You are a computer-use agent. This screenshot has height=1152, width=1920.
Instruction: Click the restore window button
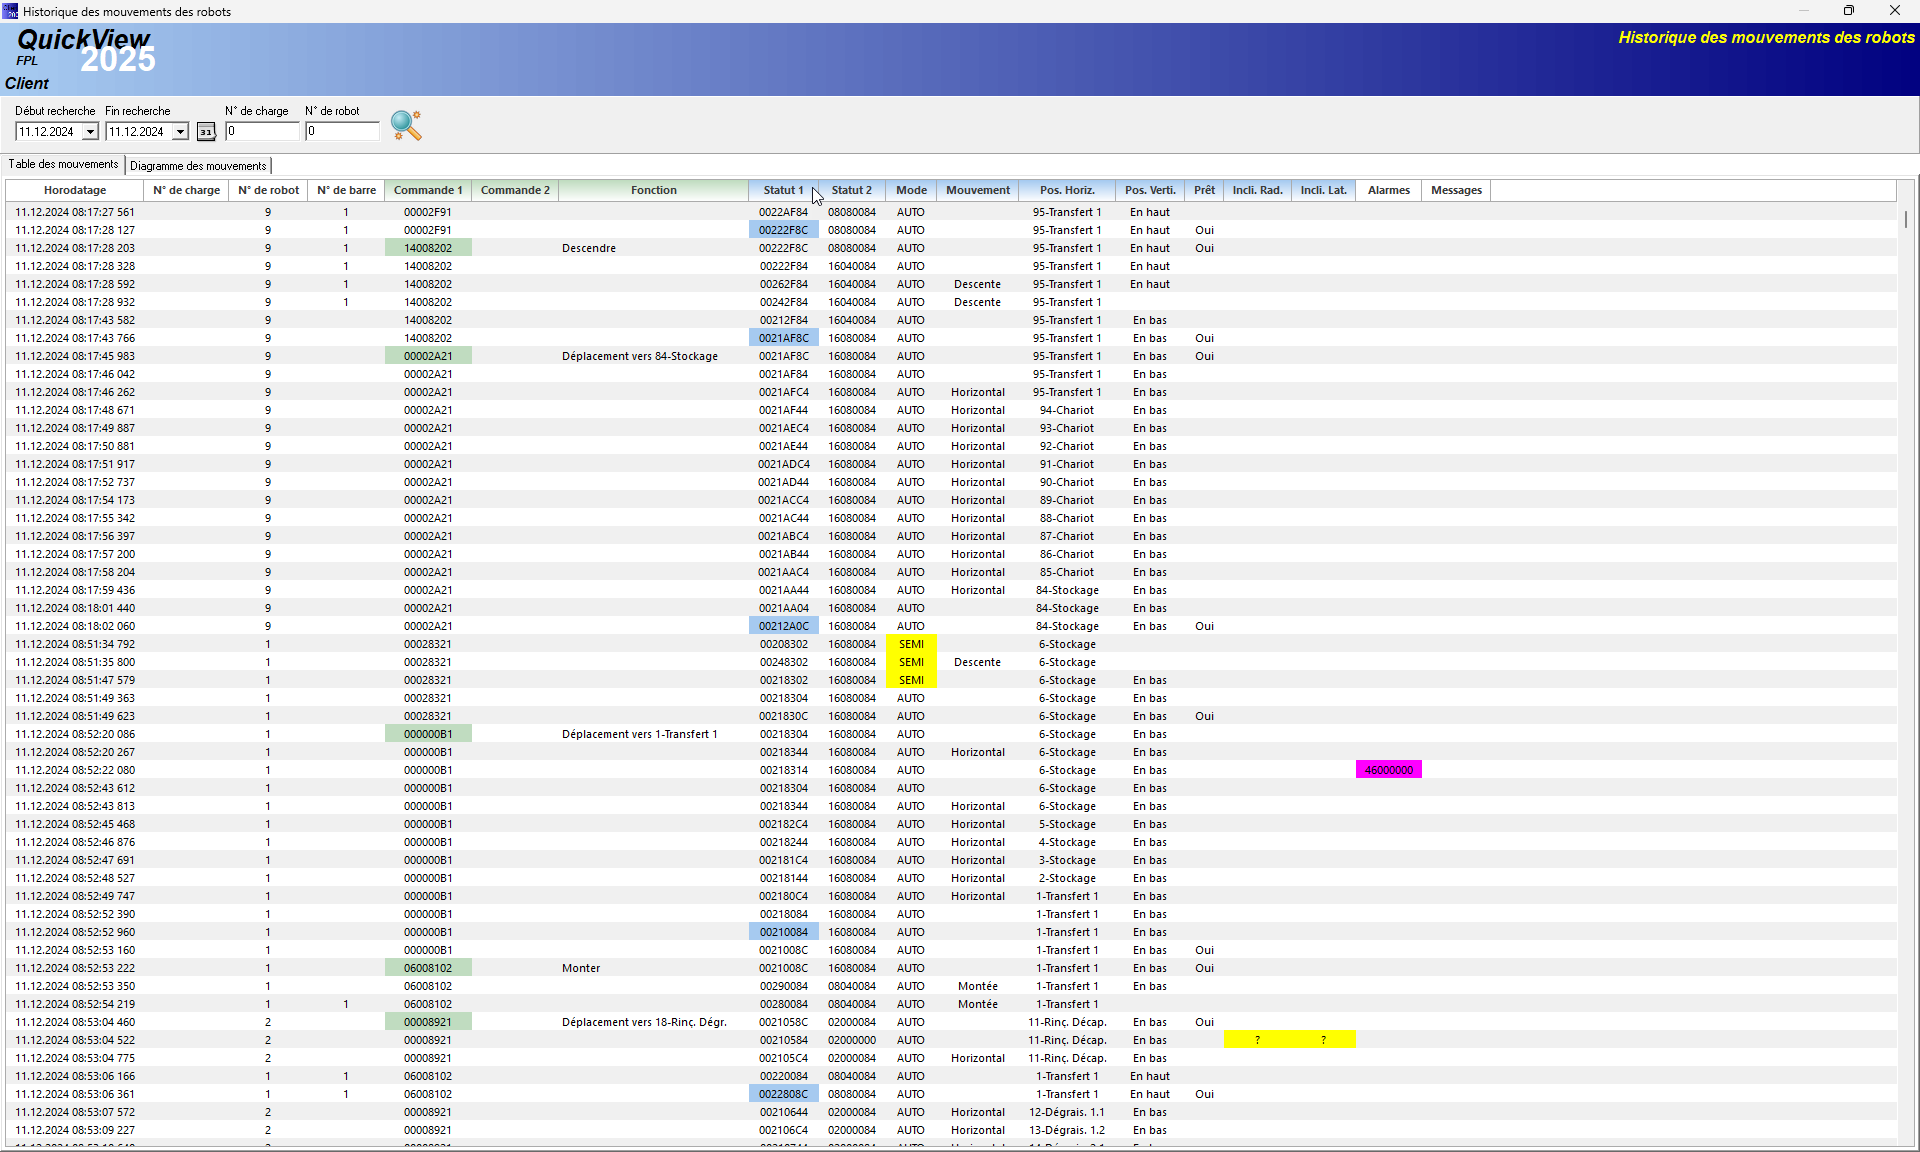tap(1848, 11)
